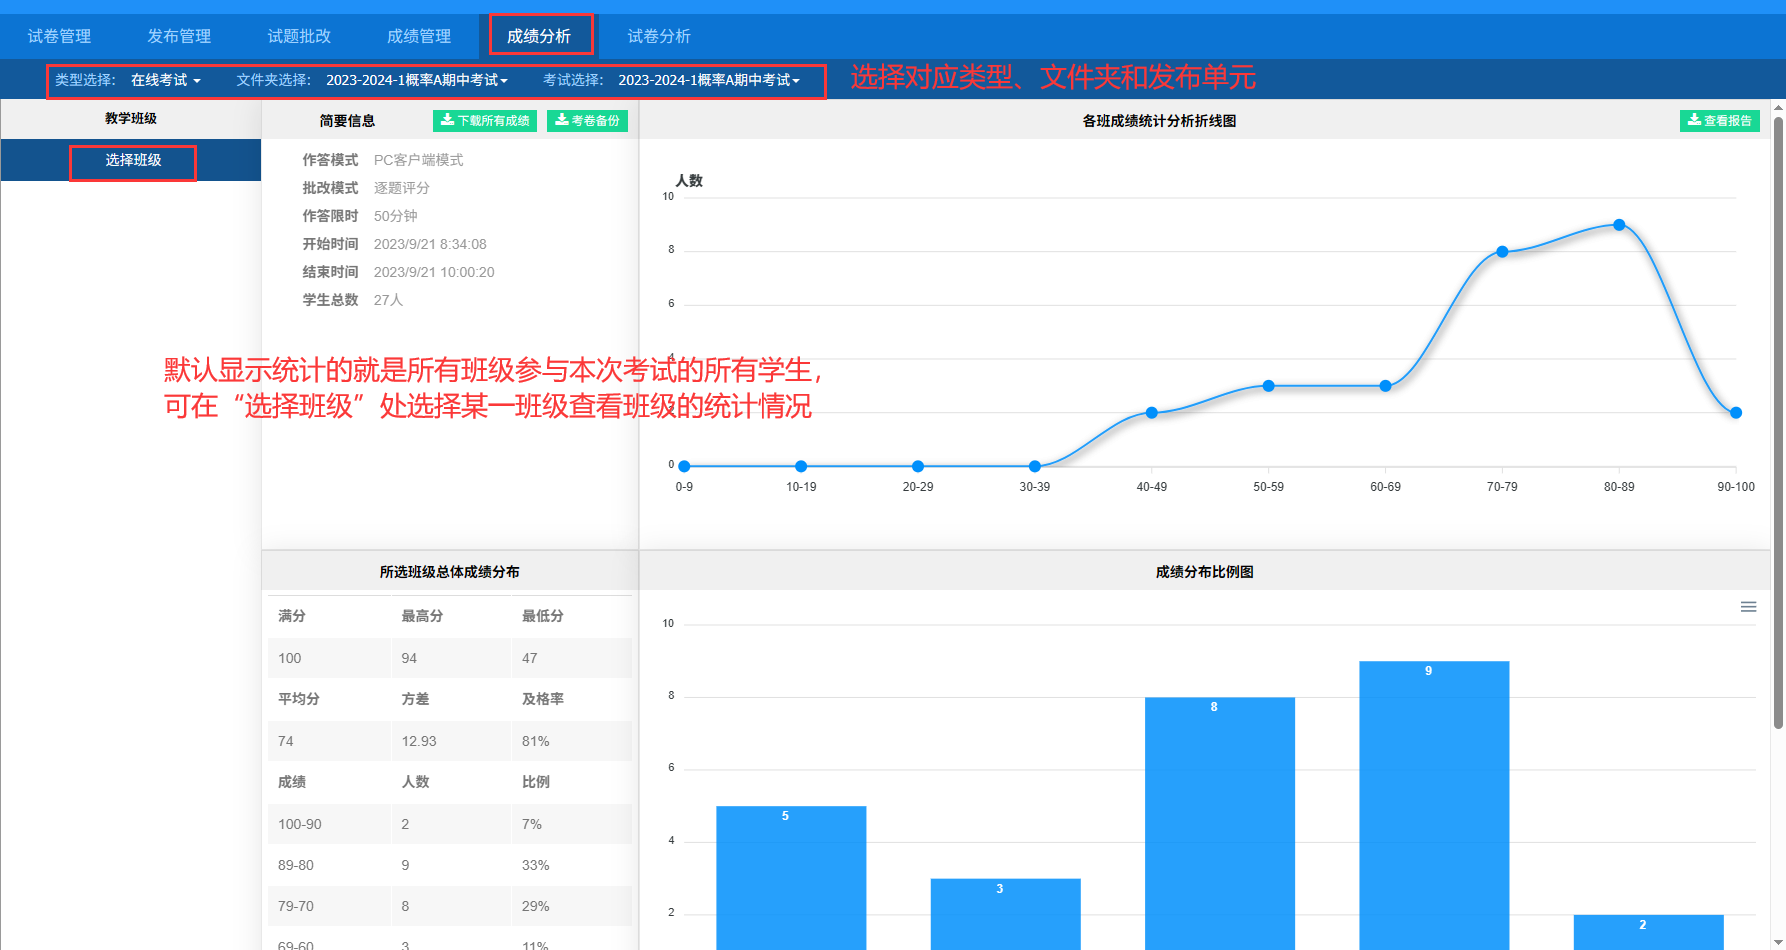Click the full mark value 100
Image resolution: width=1786 pixels, height=950 pixels.
tap(290, 658)
